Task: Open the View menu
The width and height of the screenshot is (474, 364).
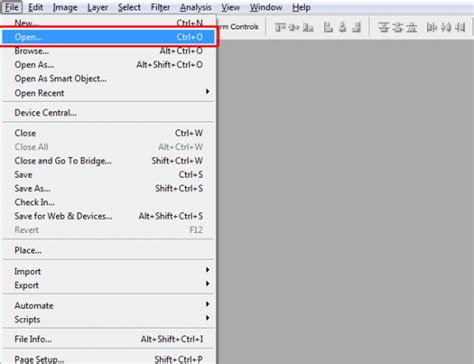Action: point(231,7)
